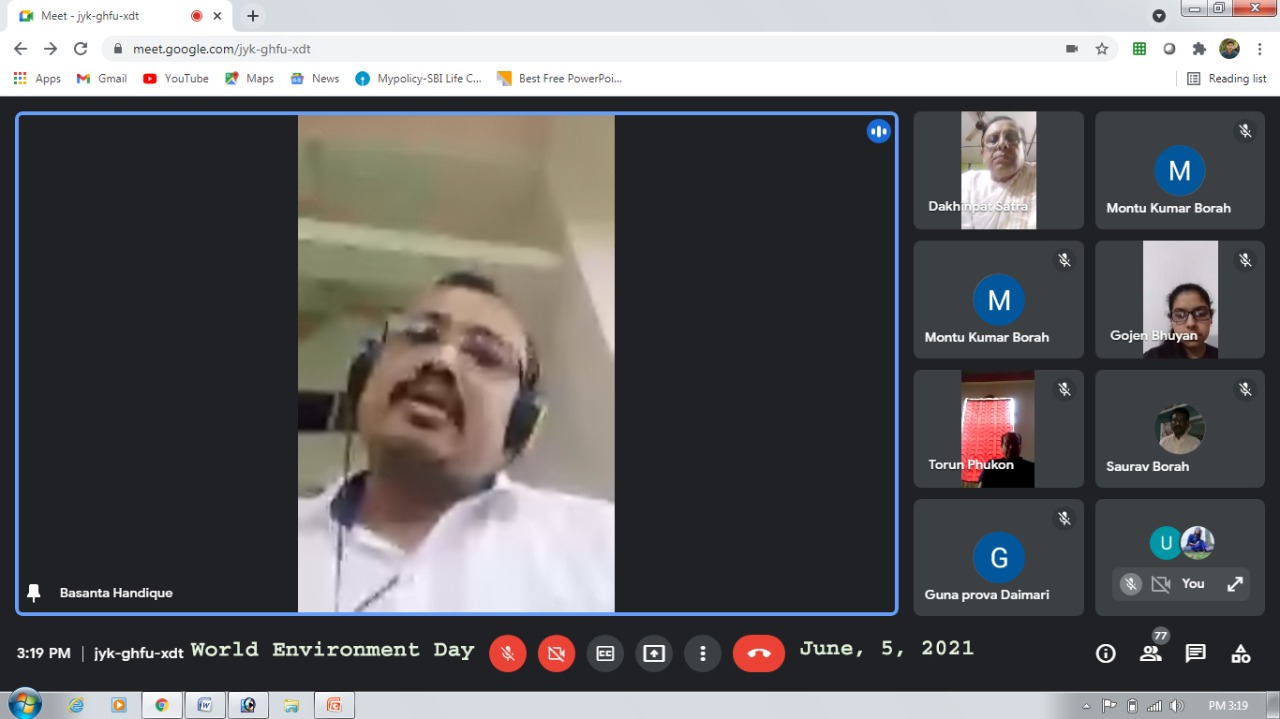This screenshot has width=1280, height=719.
Task: Open the Activities icon
Action: [x=1241, y=654]
